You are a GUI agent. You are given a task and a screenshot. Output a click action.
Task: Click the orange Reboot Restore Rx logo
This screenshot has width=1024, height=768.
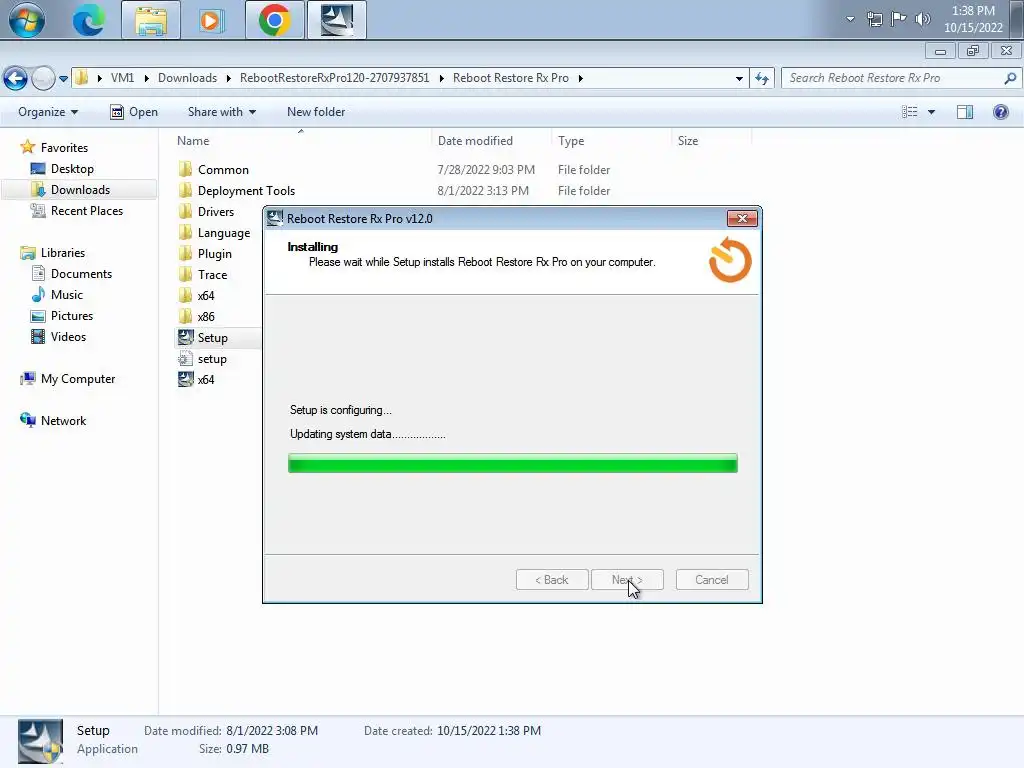[730, 260]
